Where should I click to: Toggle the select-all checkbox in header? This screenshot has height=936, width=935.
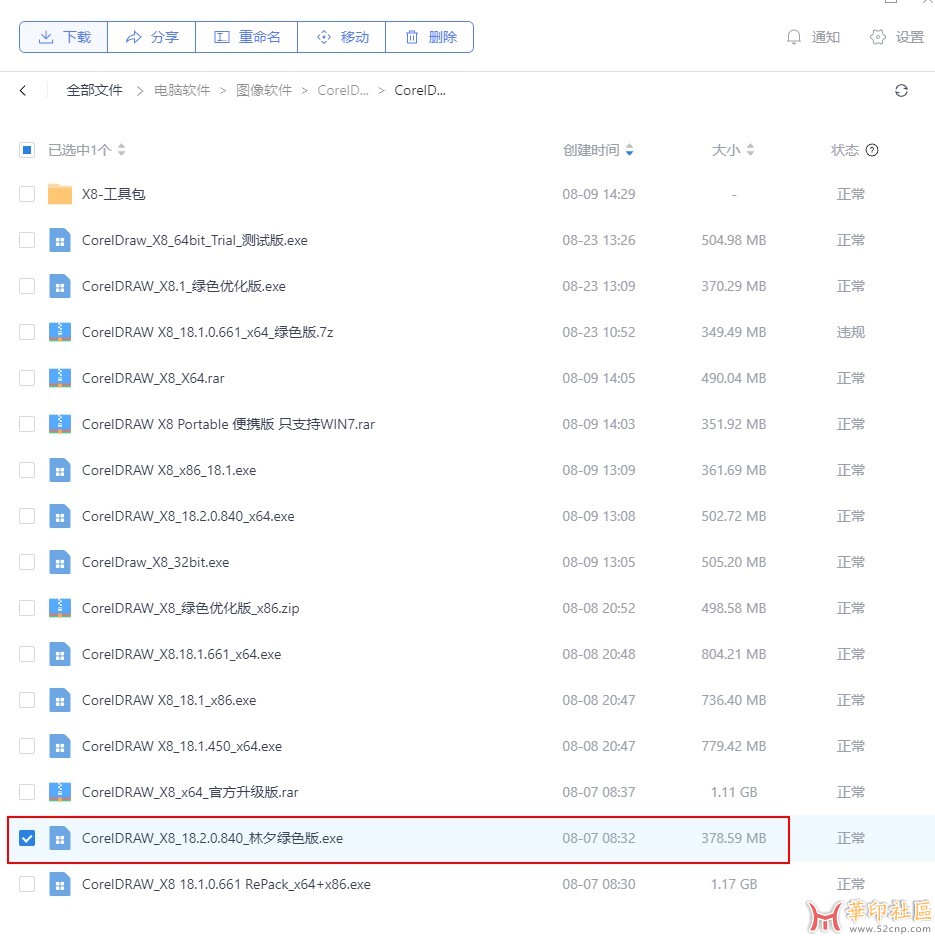[27, 150]
